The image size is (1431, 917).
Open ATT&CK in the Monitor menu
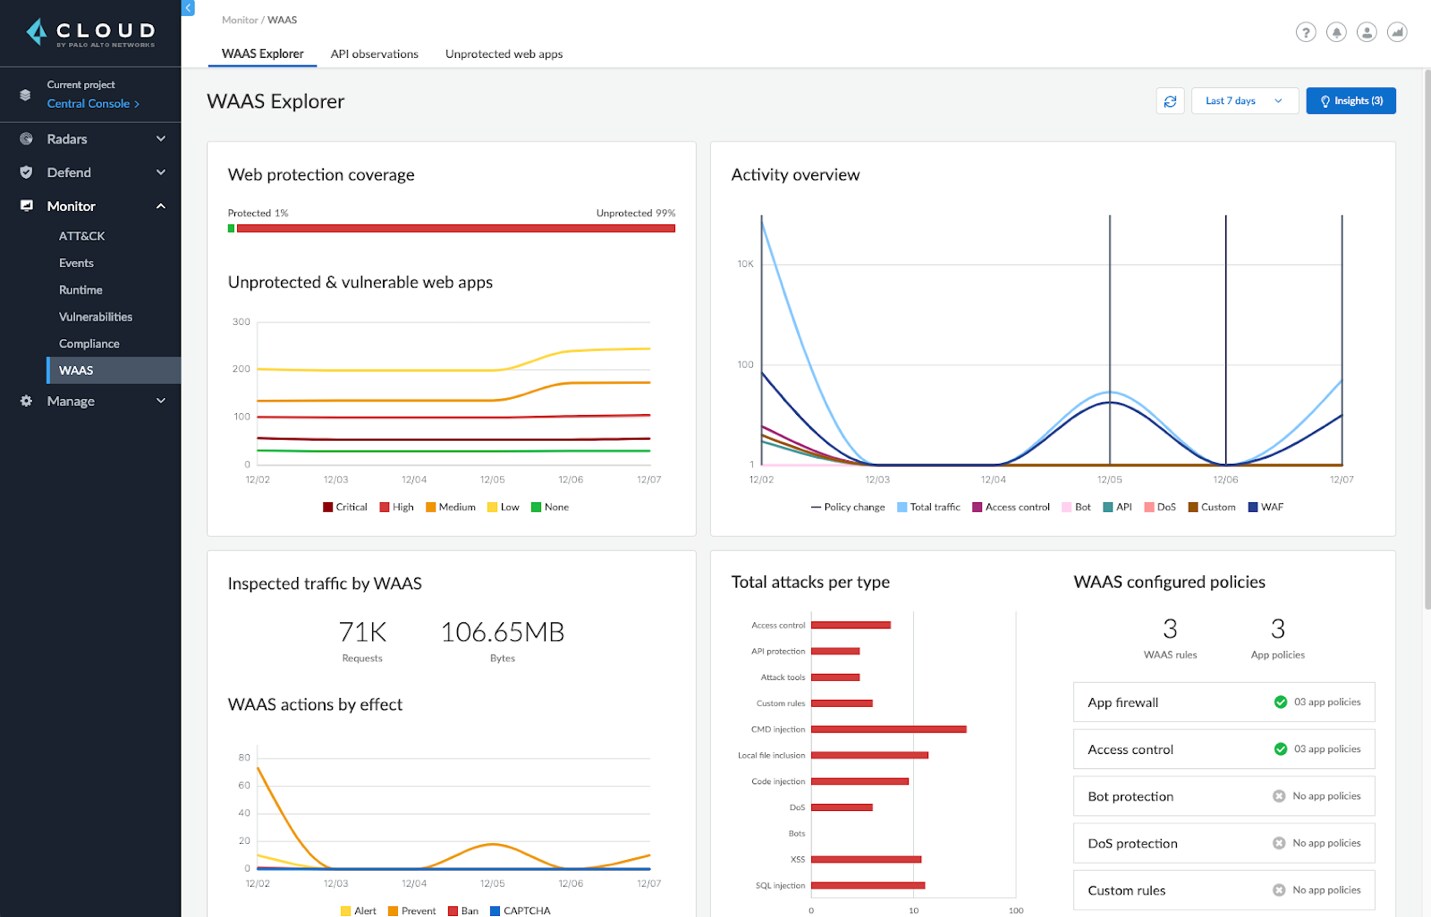pyautogui.click(x=82, y=236)
